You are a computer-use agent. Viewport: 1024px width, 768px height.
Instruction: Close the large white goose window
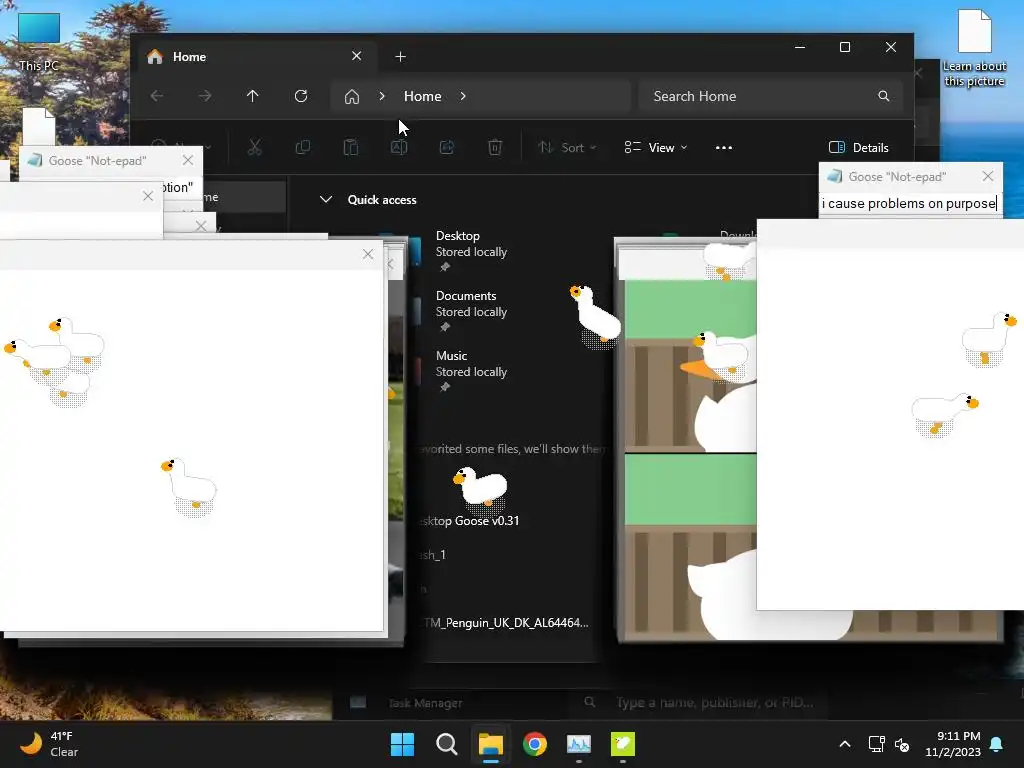(368, 255)
